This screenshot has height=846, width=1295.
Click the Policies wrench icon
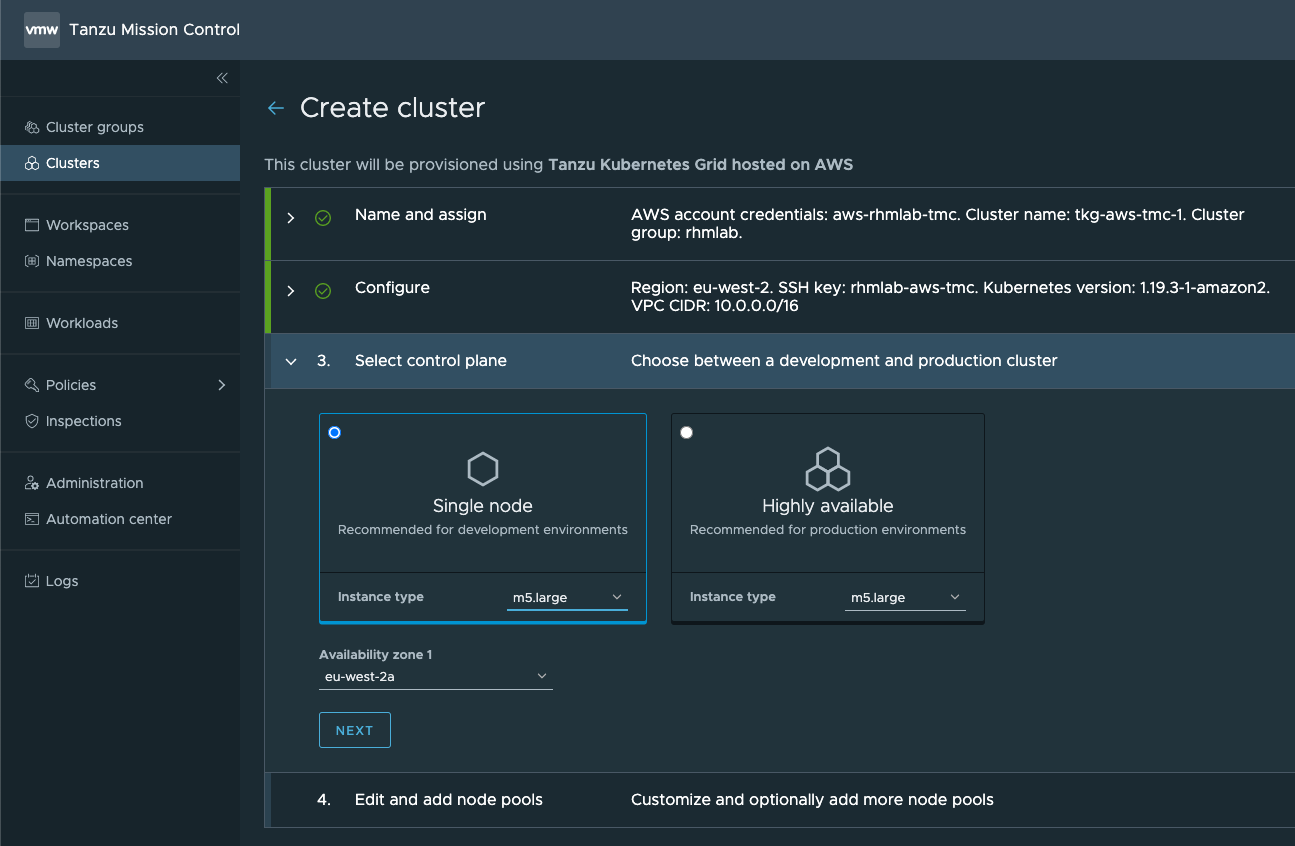pos(32,385)
